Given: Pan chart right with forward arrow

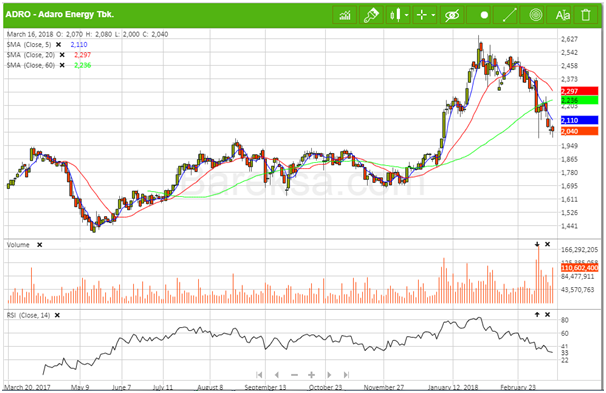Looking at the screenshot, I should point(329,375).
